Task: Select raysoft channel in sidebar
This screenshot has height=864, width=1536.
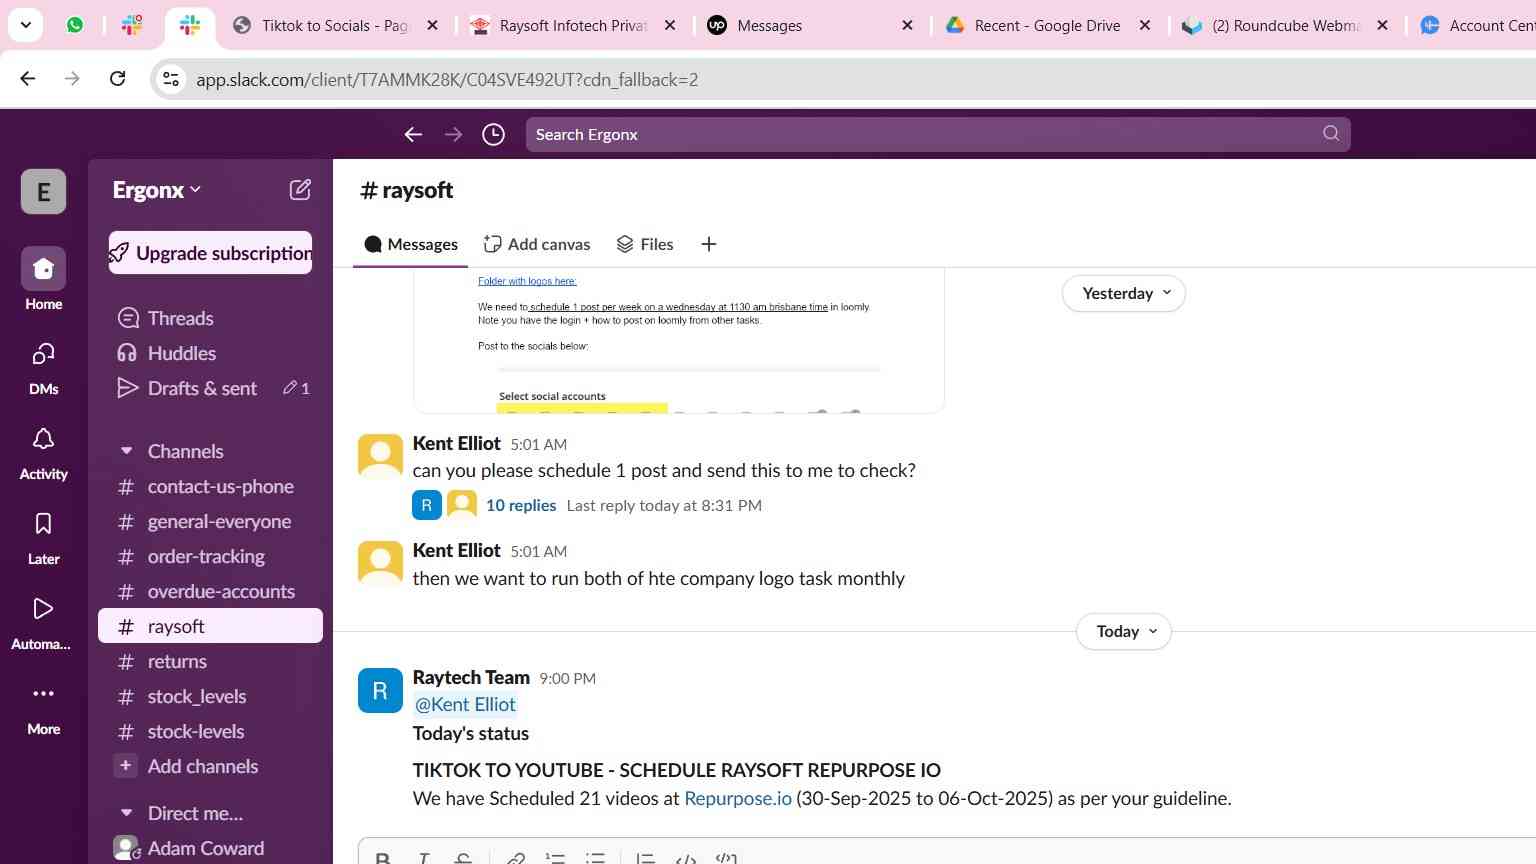Action: [210, 626]
